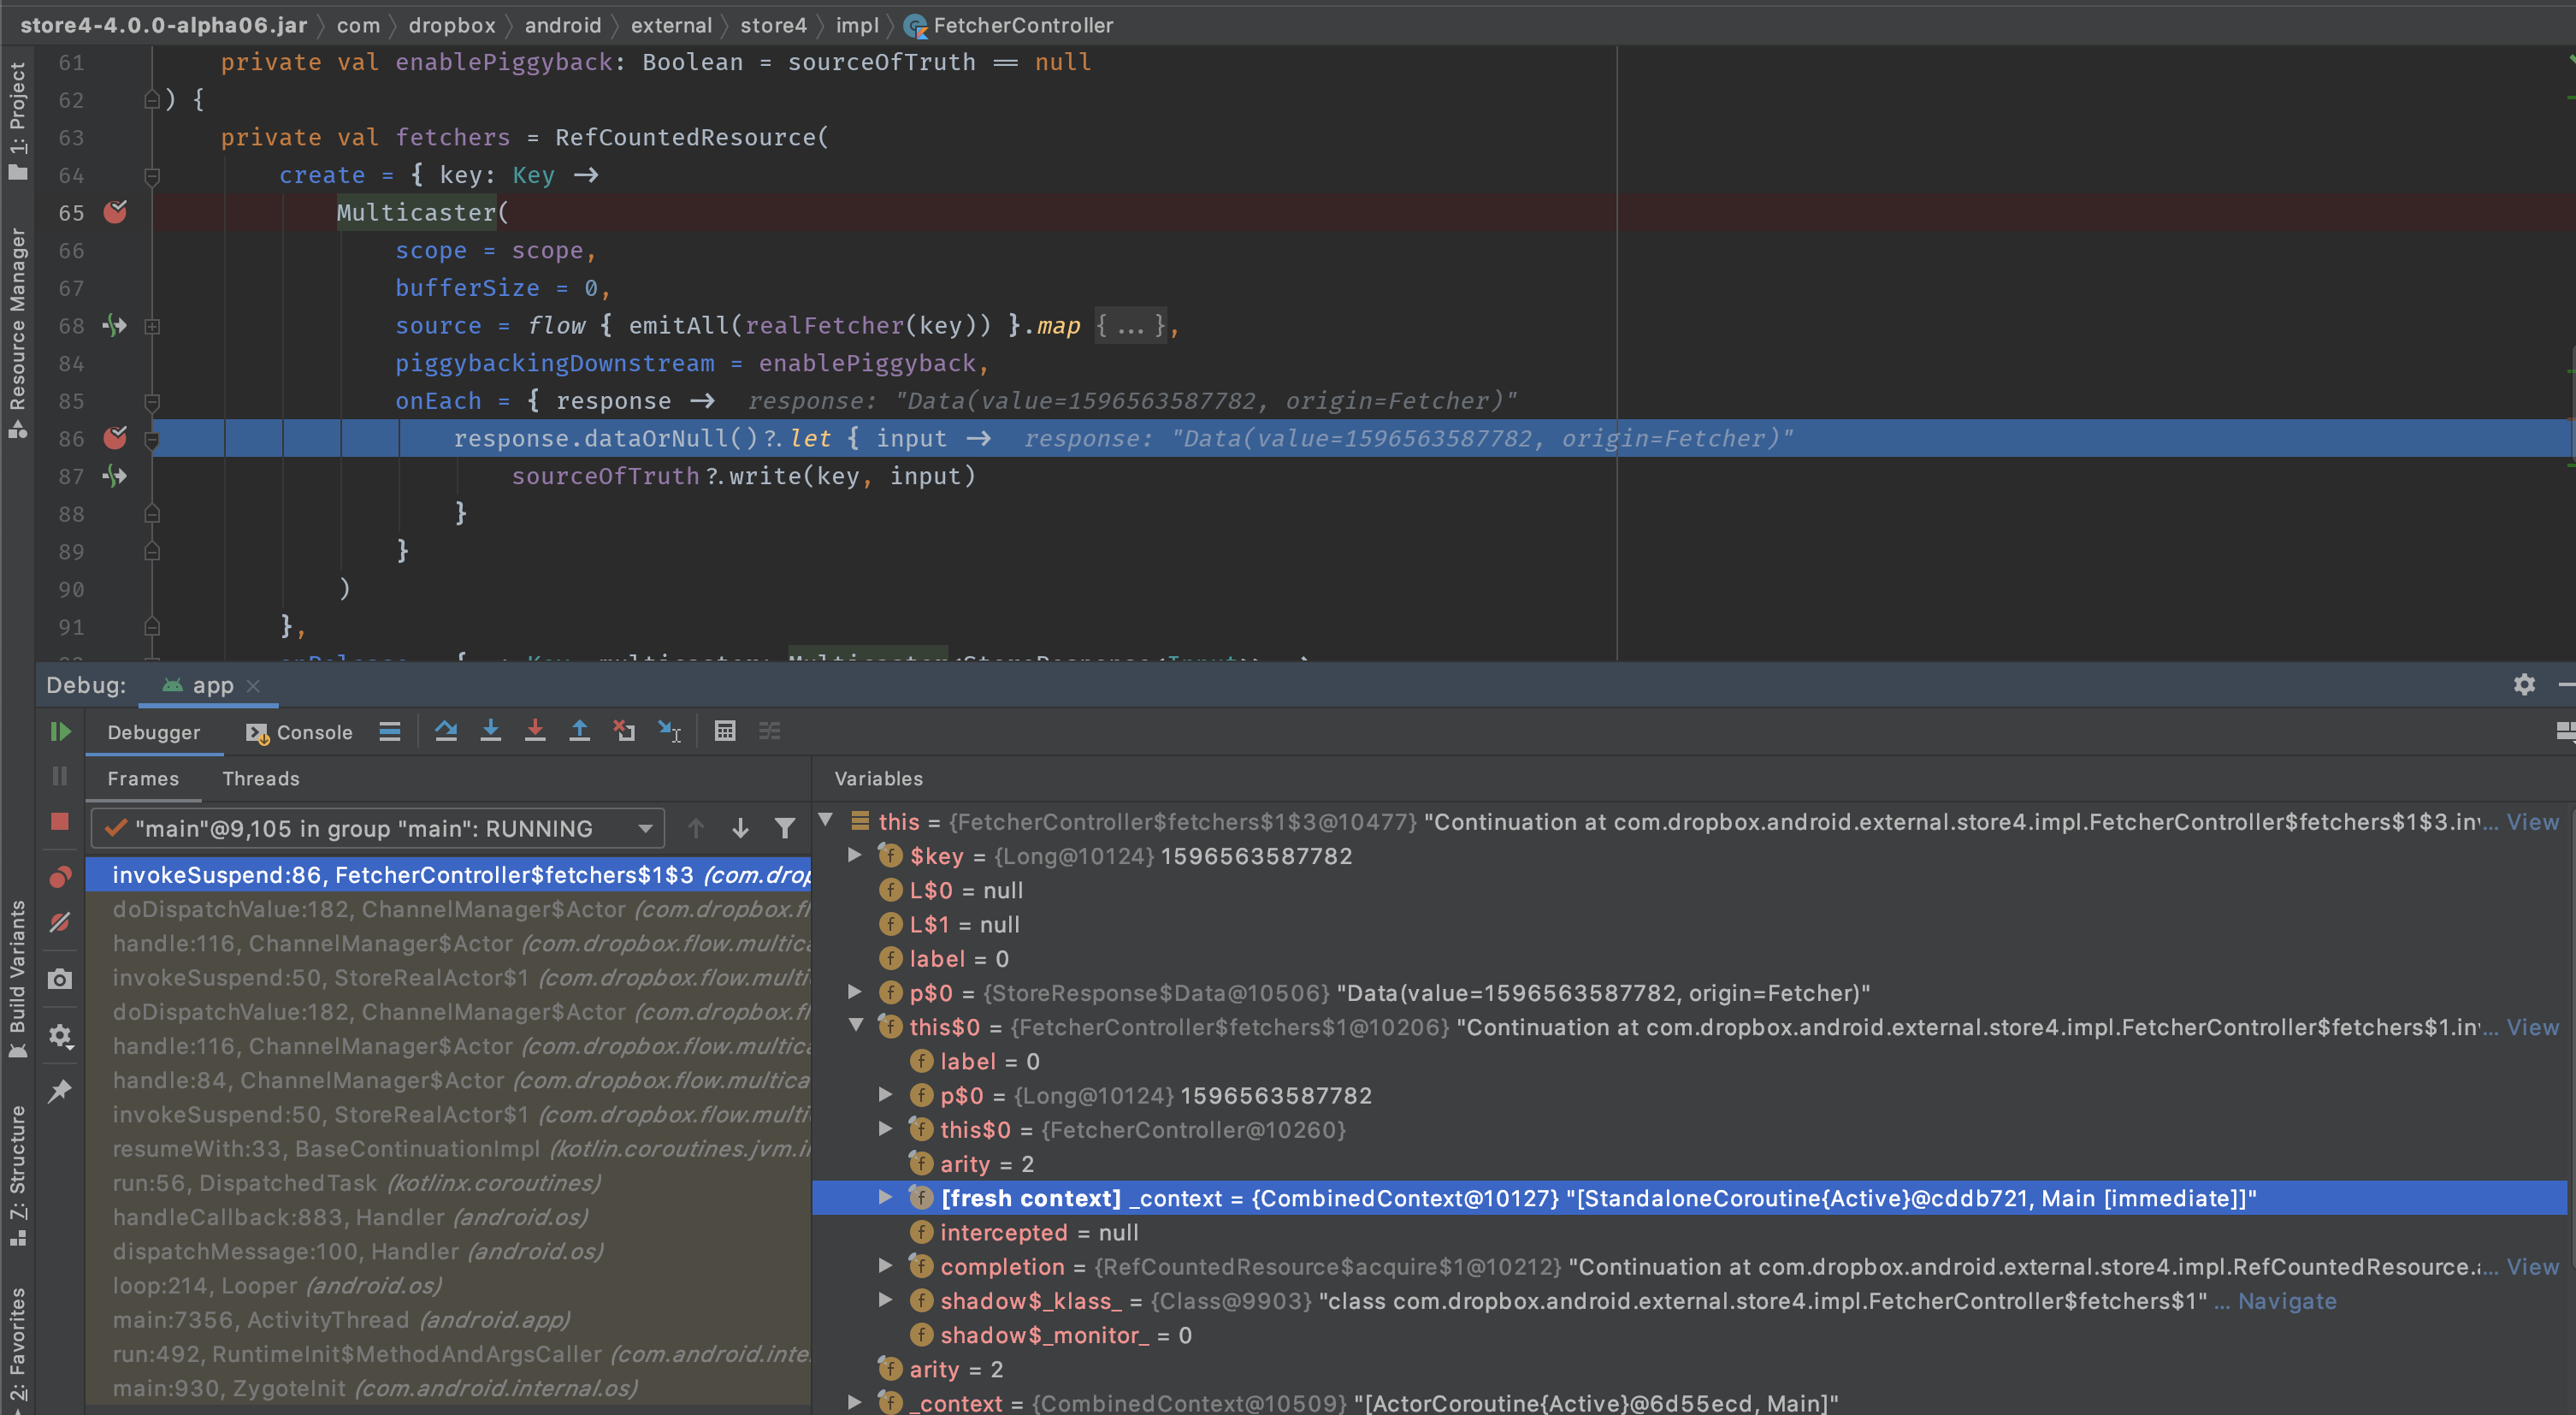Toggle Mute Breakpoints icon
Viewport: 2576px width, 1415px height.
60,922
